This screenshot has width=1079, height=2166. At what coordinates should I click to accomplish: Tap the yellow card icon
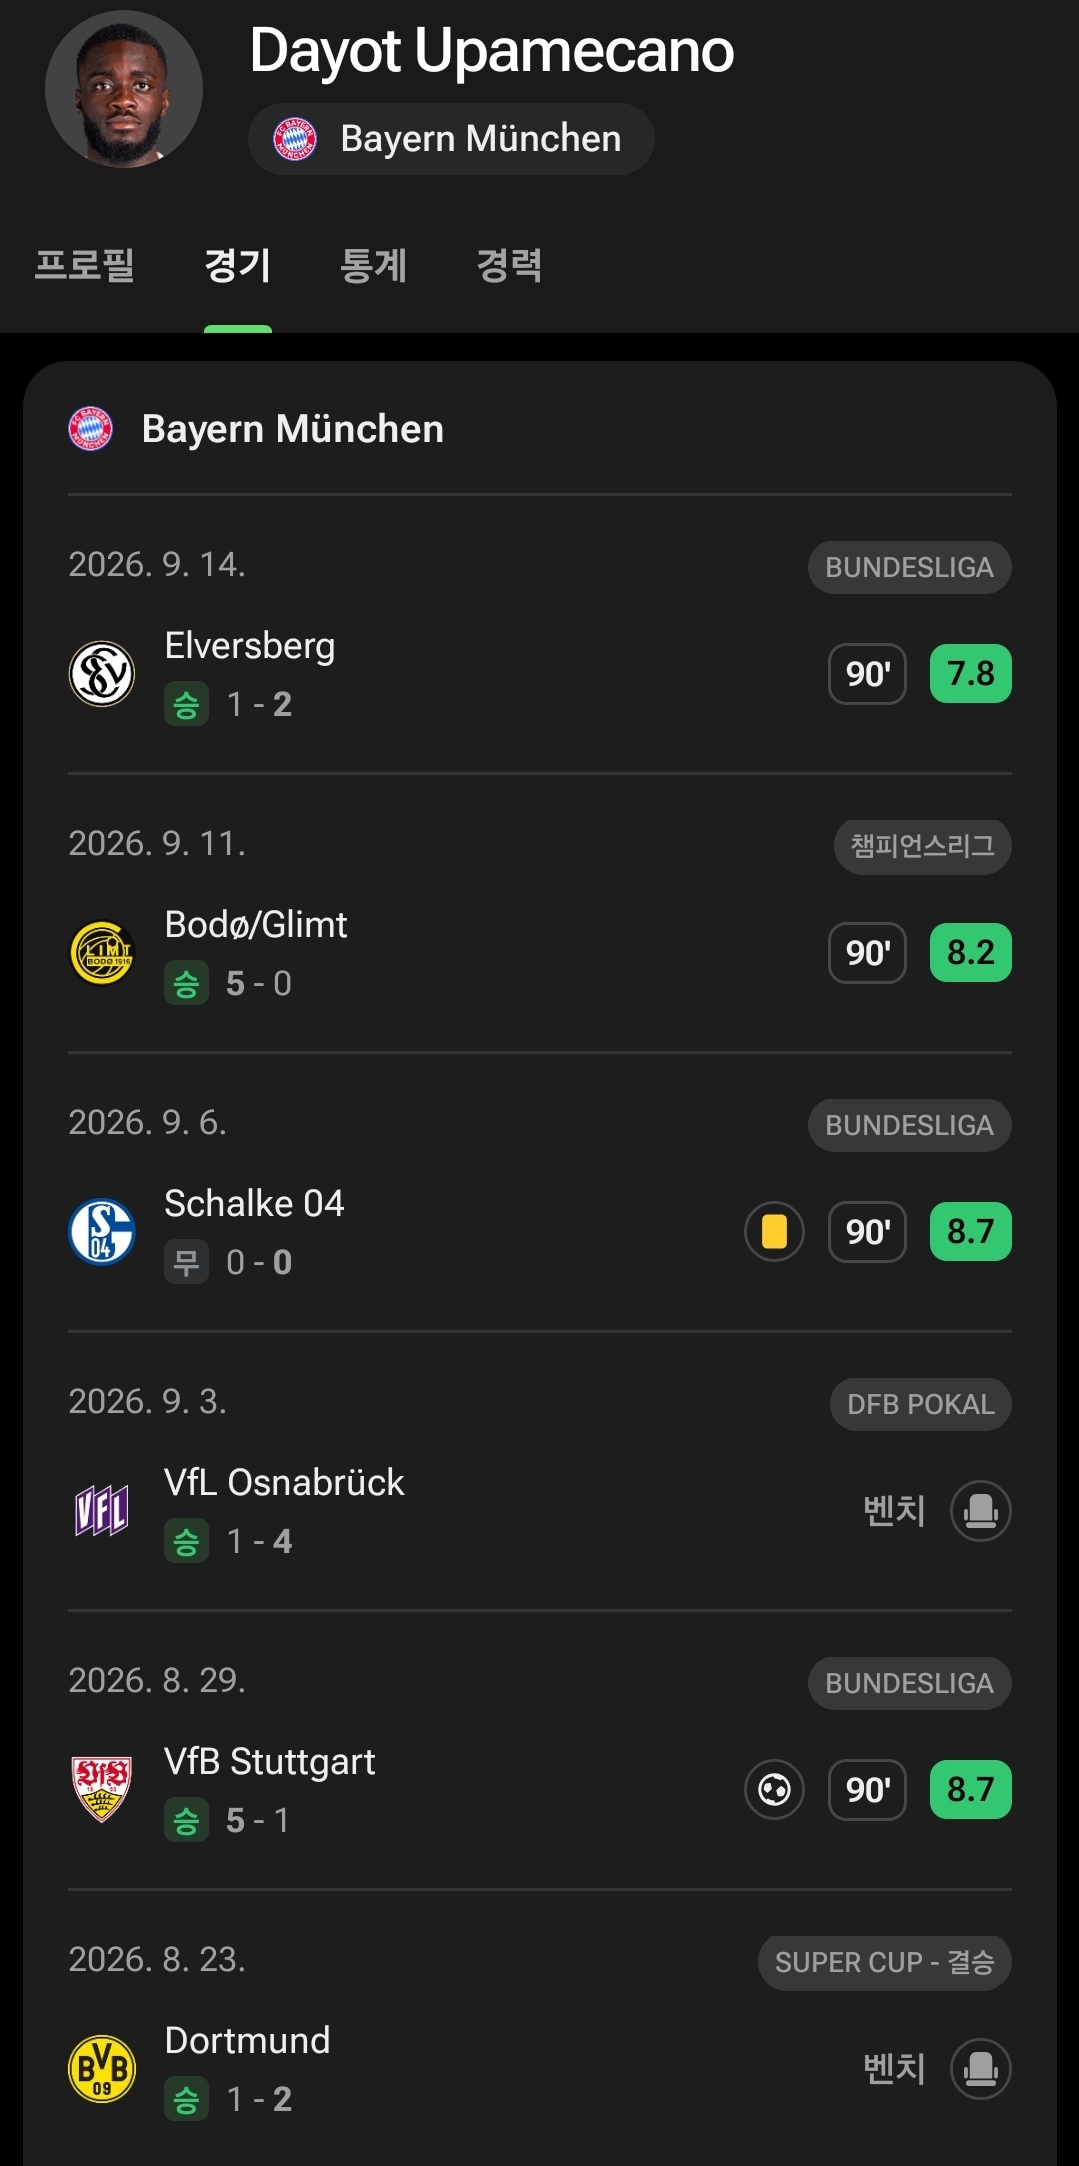click(774, 1232)
